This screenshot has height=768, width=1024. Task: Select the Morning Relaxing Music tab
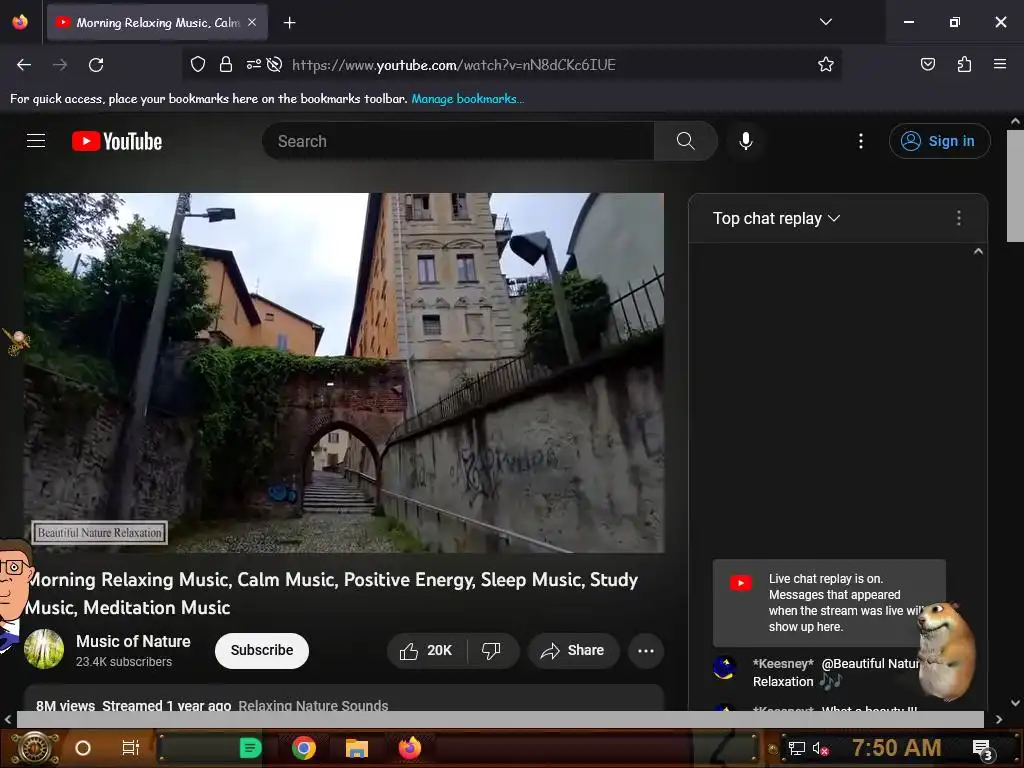click(157, 23)
